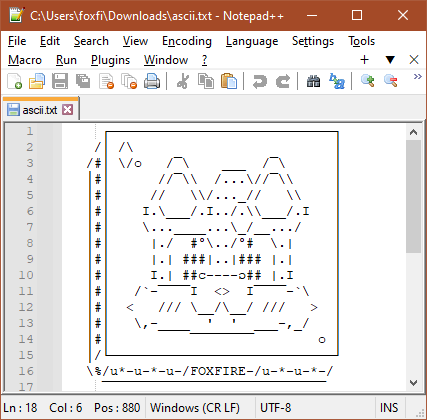Viewport: 427px width, 420px height.
Task: Expand hidden toolbar items chevron
Action: [417, 77]
